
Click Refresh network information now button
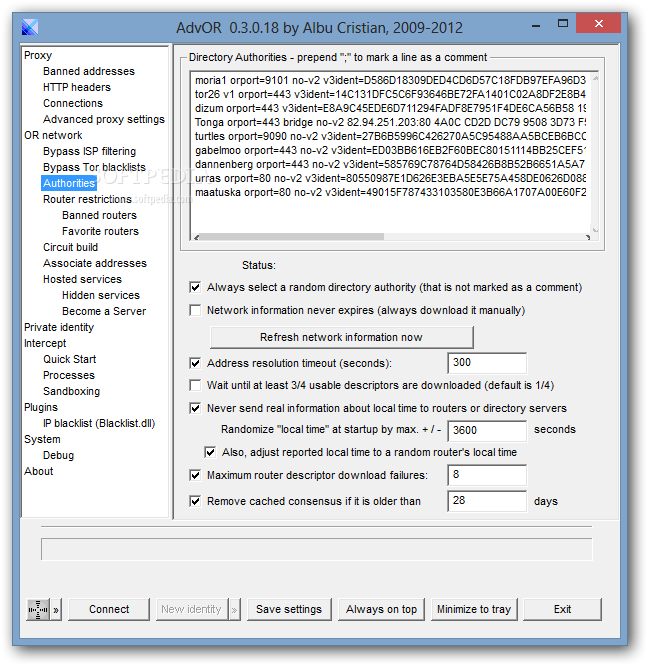[341, 337]
